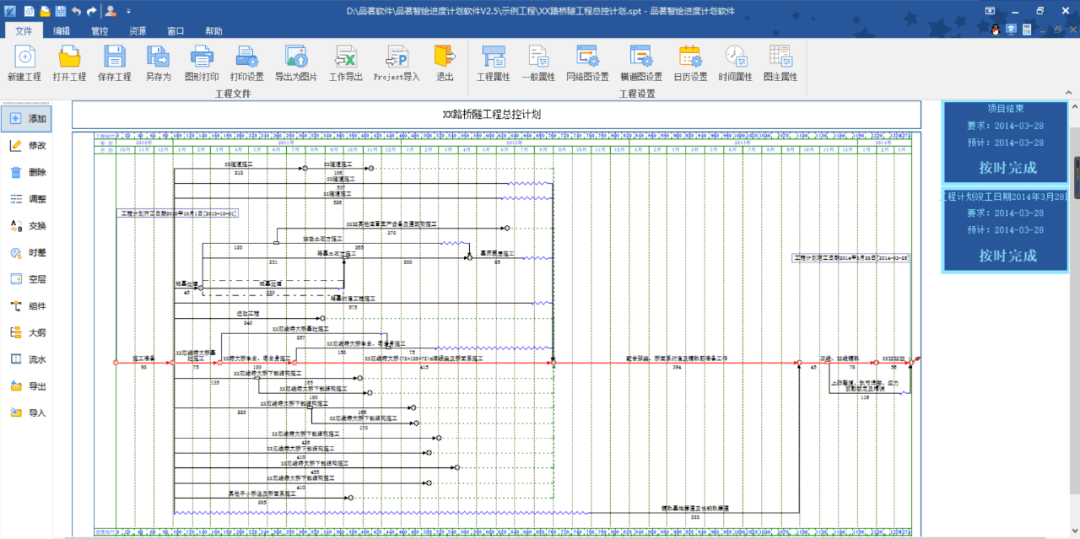Click the project start date label box

click(178, 214)
